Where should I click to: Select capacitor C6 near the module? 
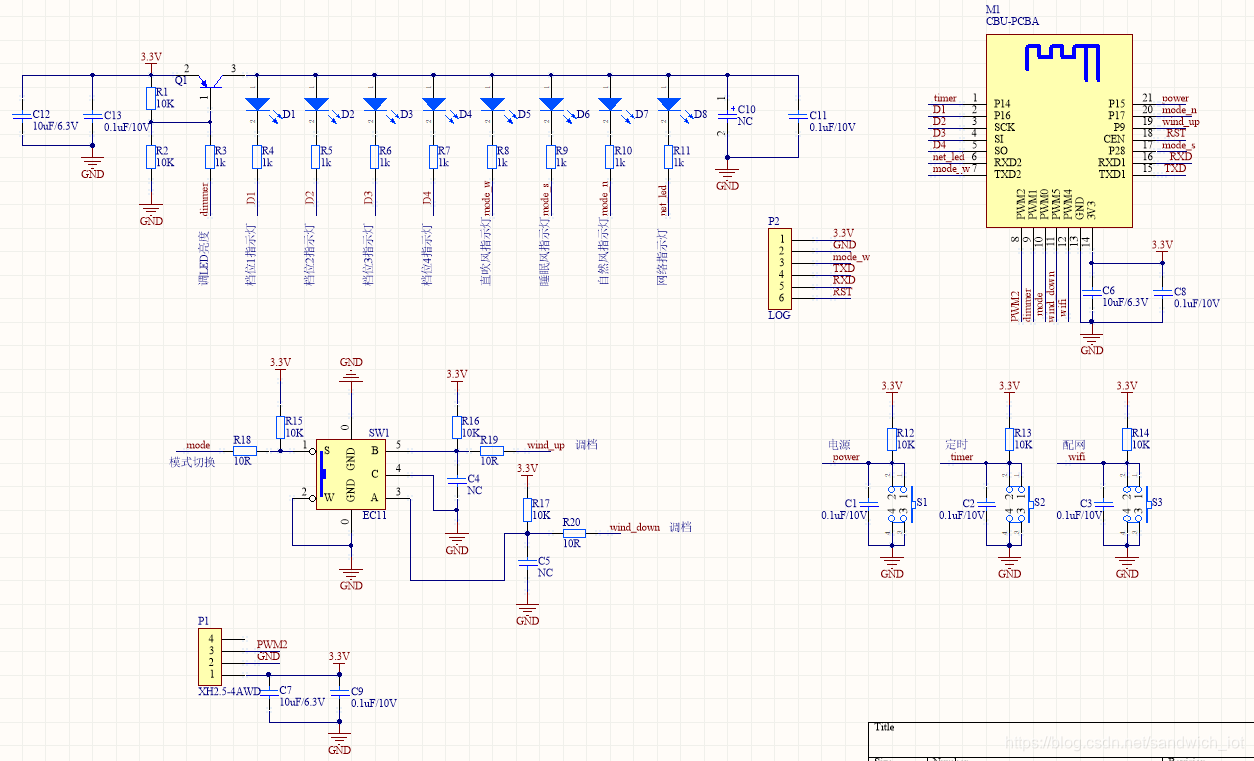click(x=1092, y=292)
